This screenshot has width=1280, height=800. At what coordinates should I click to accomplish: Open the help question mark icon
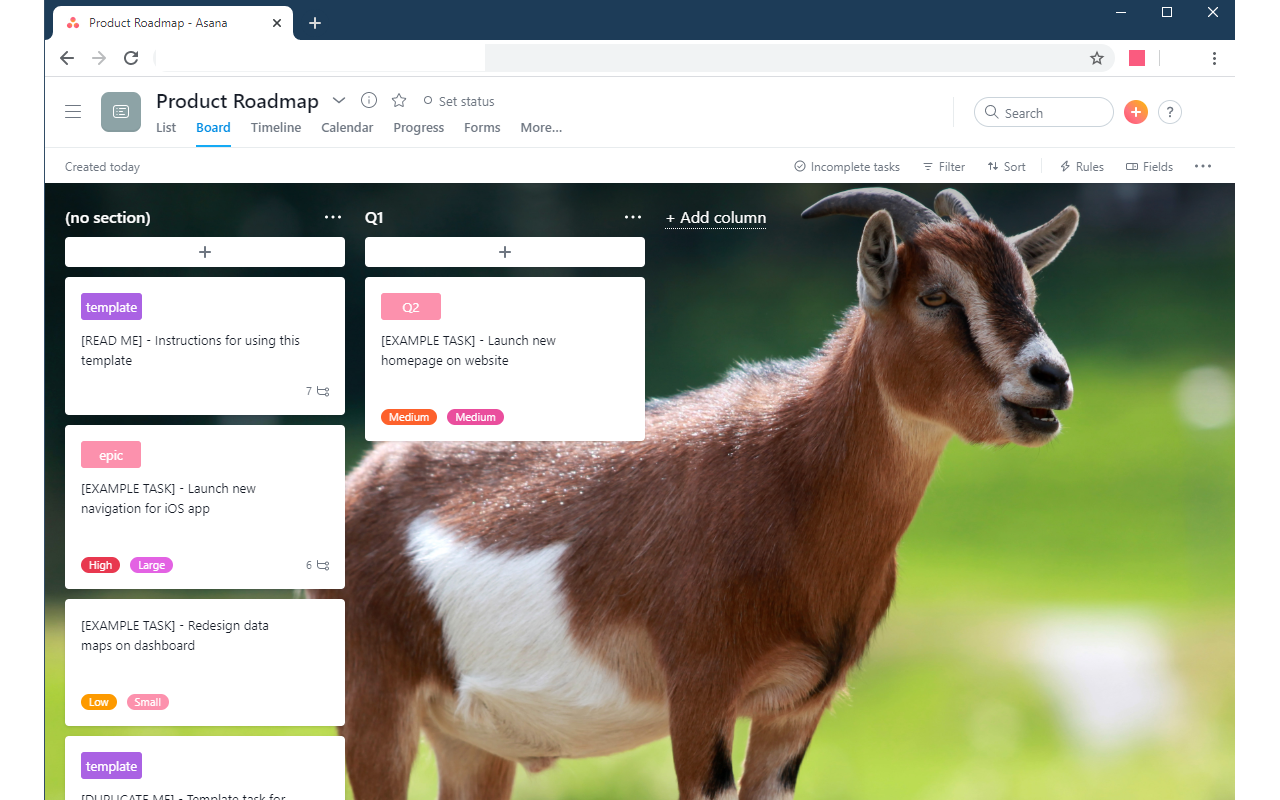[1170, 112]
